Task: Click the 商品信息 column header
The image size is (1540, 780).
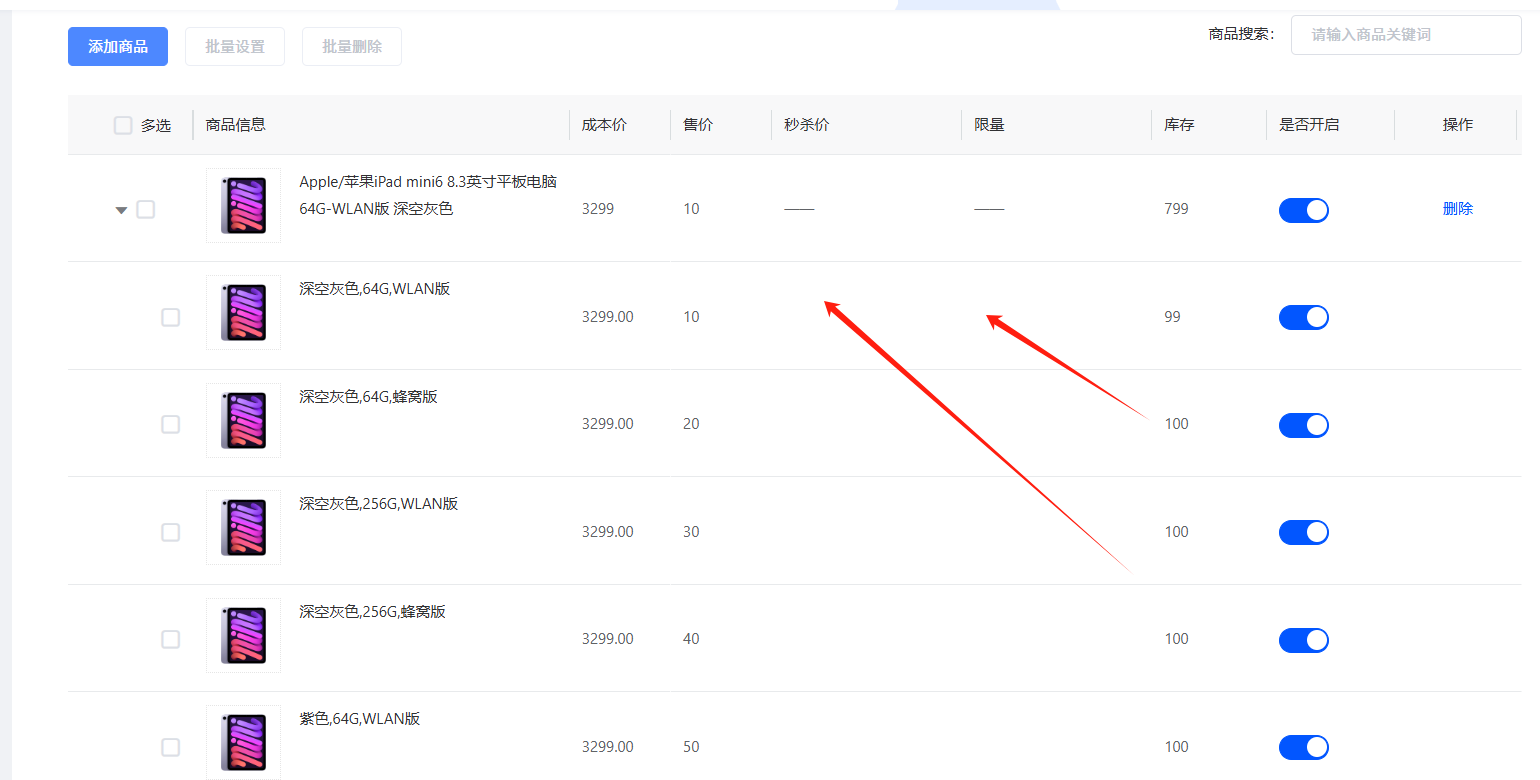Action: click(236, 125)
